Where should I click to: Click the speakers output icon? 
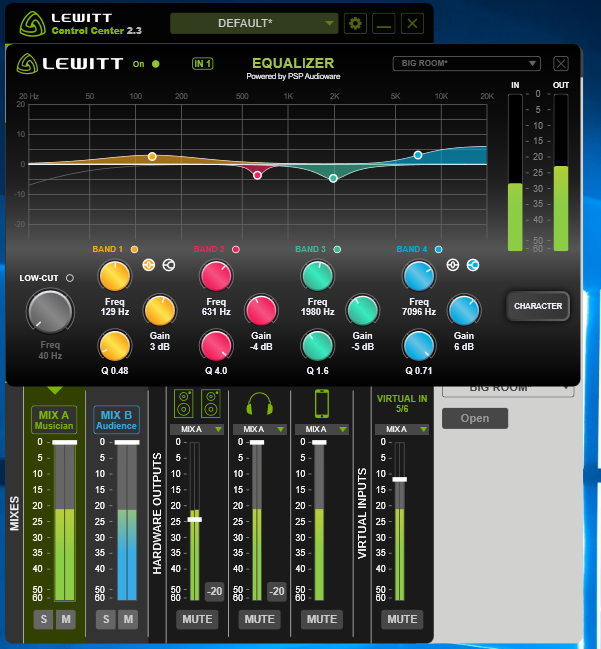tap(197, 403)
